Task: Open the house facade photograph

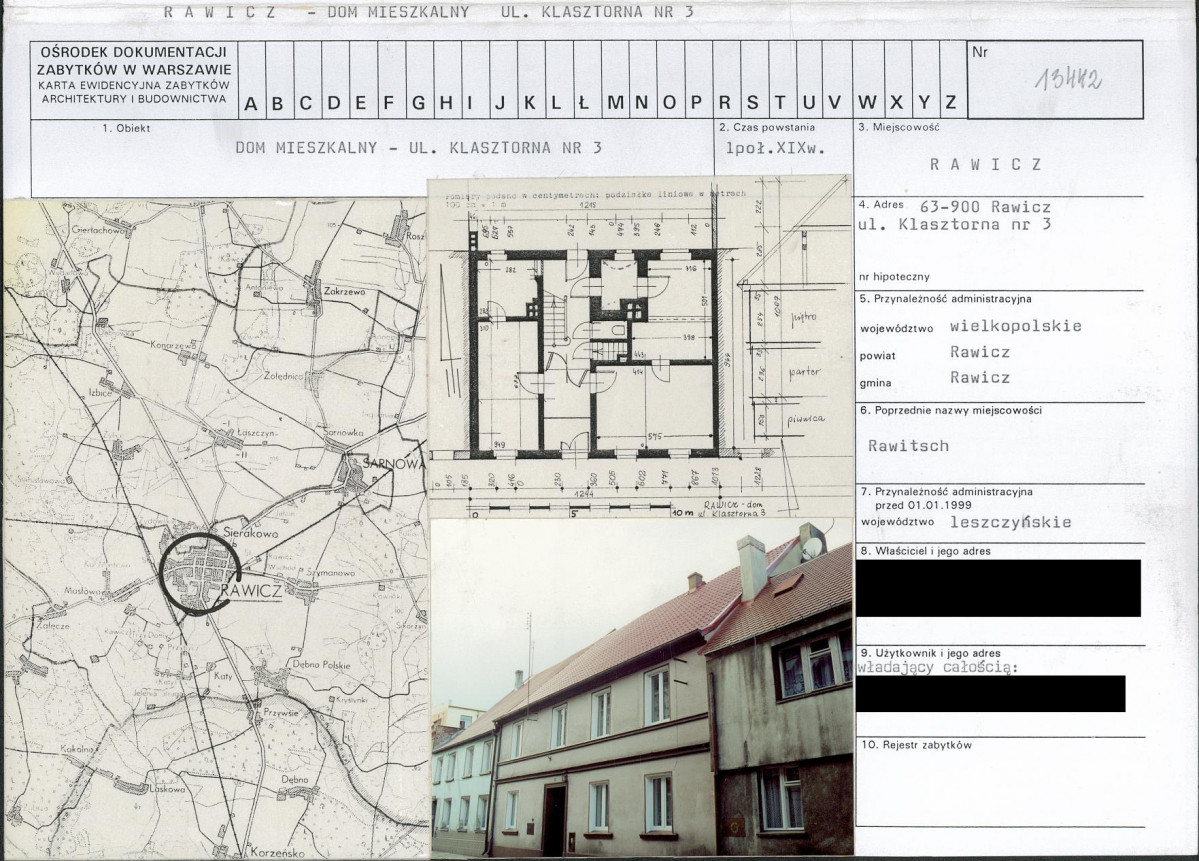Action: click(x=642, y=687)
